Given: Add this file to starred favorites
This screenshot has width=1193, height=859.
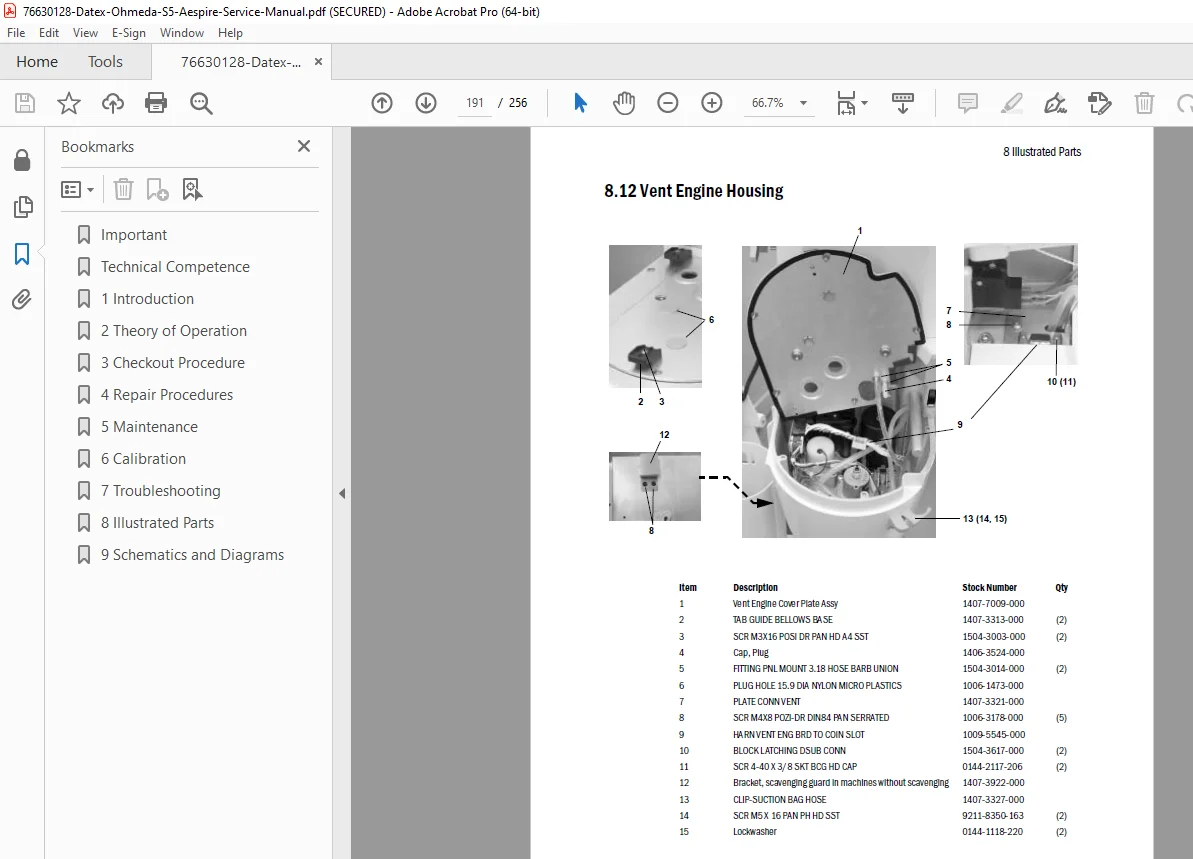Looking at the screenshot, I should 68,103.
